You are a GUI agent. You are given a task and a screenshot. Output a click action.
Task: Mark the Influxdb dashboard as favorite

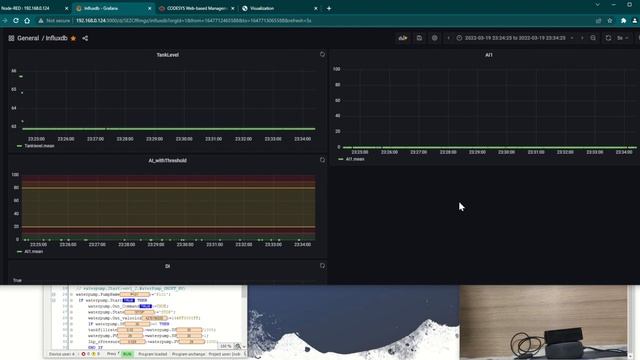point(73,38)
